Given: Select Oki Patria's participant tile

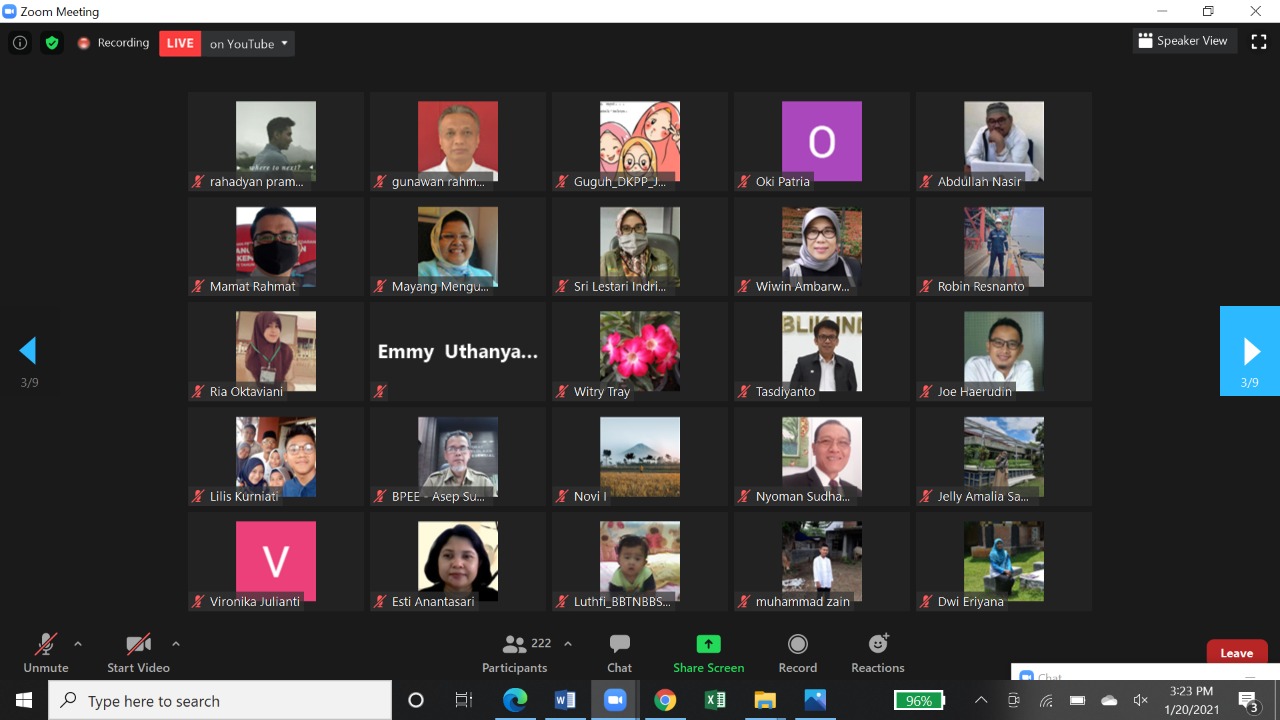Looking at the screenshot, I should pos(821,141).
